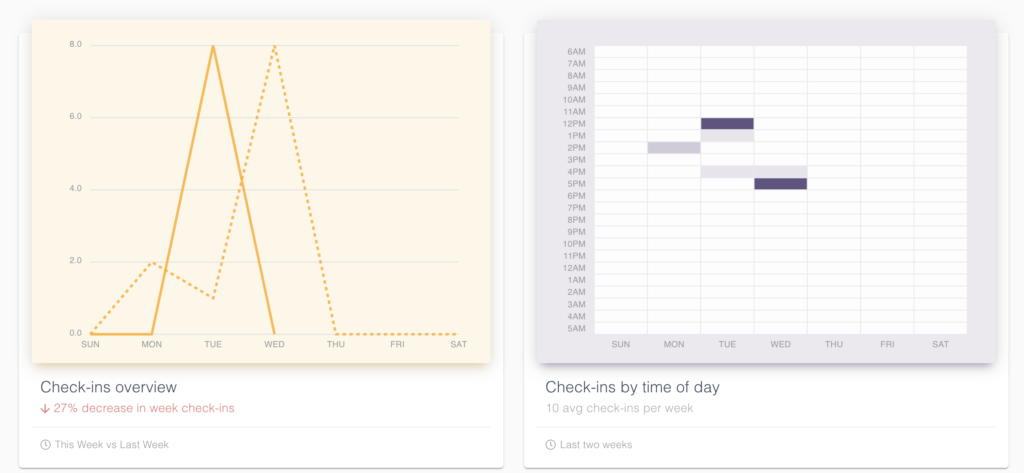The height and width of the screenshot is (473, 1024).
Task: Click the dotted line point above MON
Action: point(152,262)
